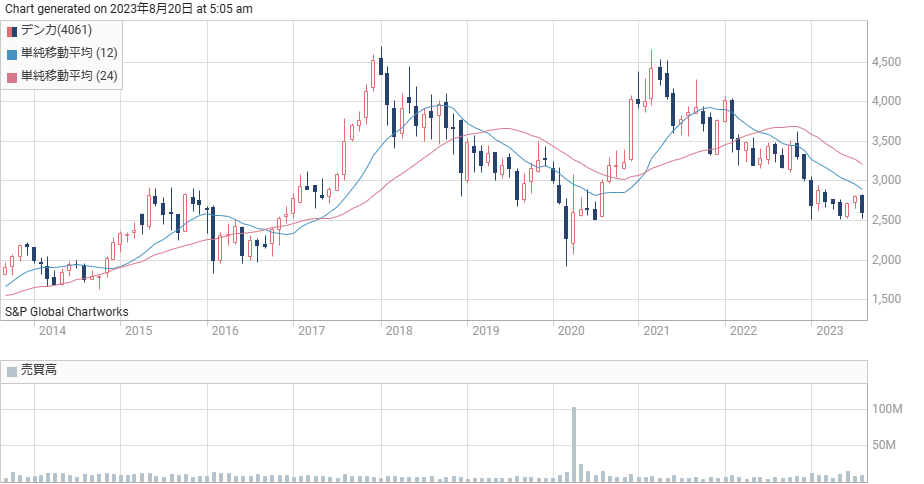Click the 50M volume axis label

click(x=884, y=445)
